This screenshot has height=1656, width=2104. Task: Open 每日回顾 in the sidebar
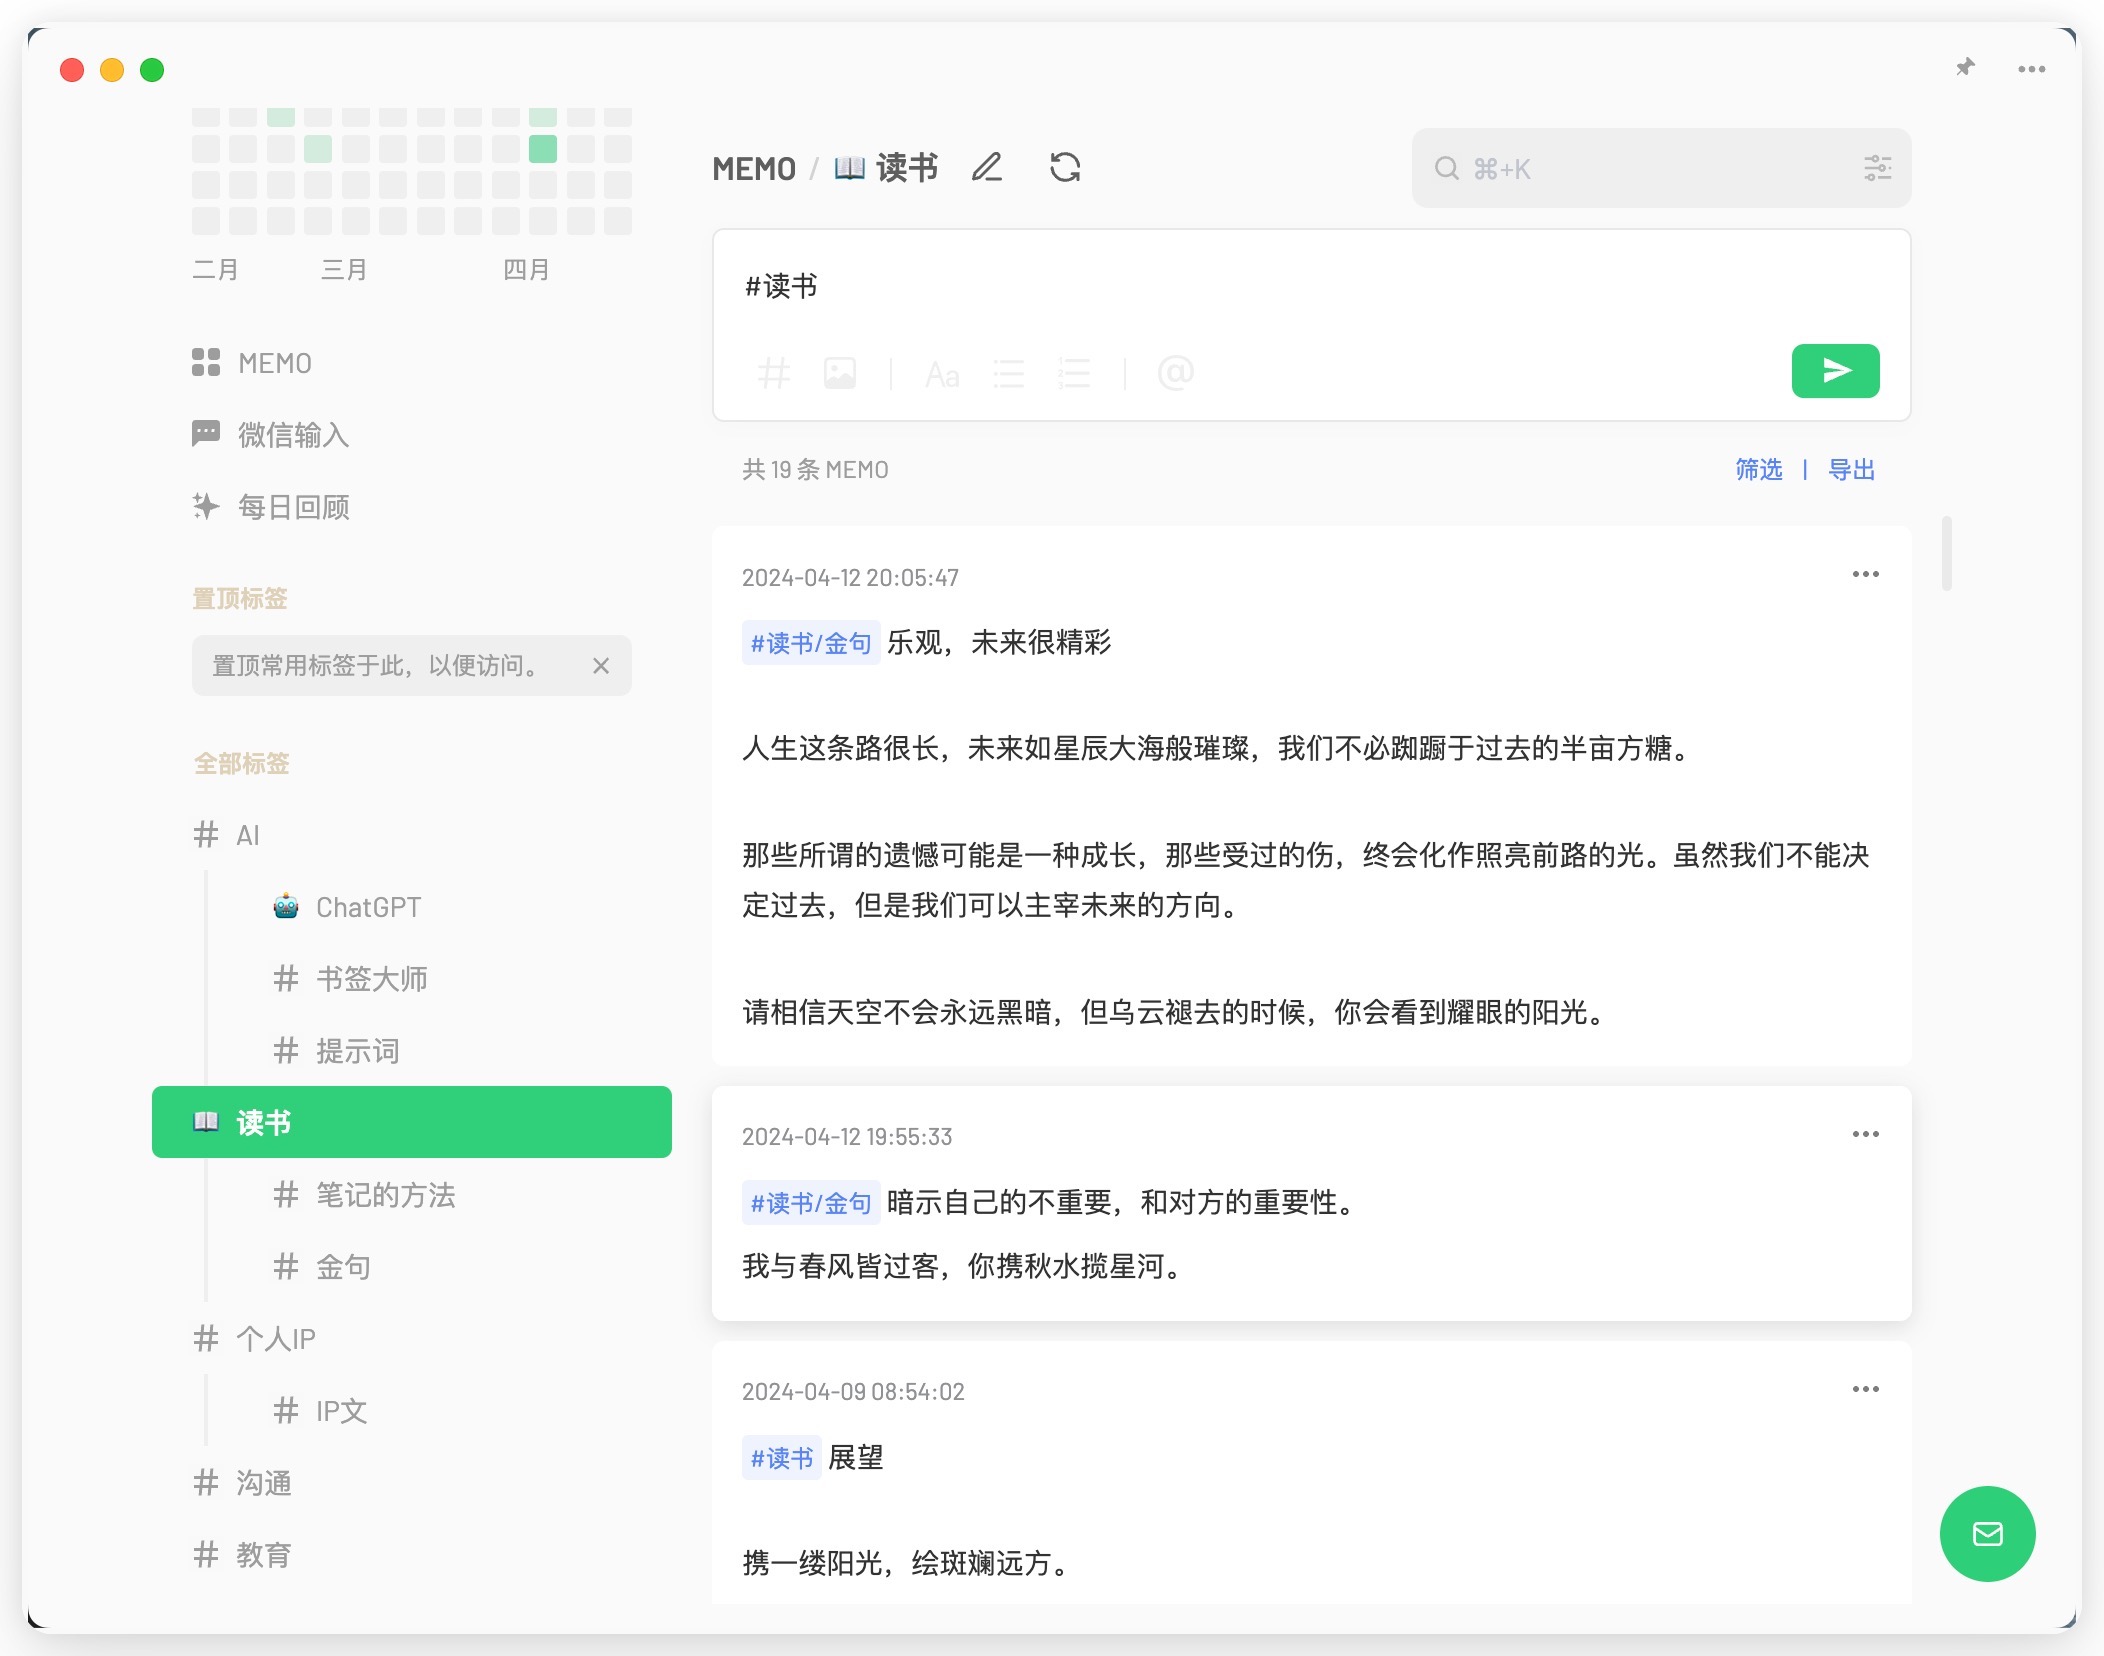coord(292,507)
